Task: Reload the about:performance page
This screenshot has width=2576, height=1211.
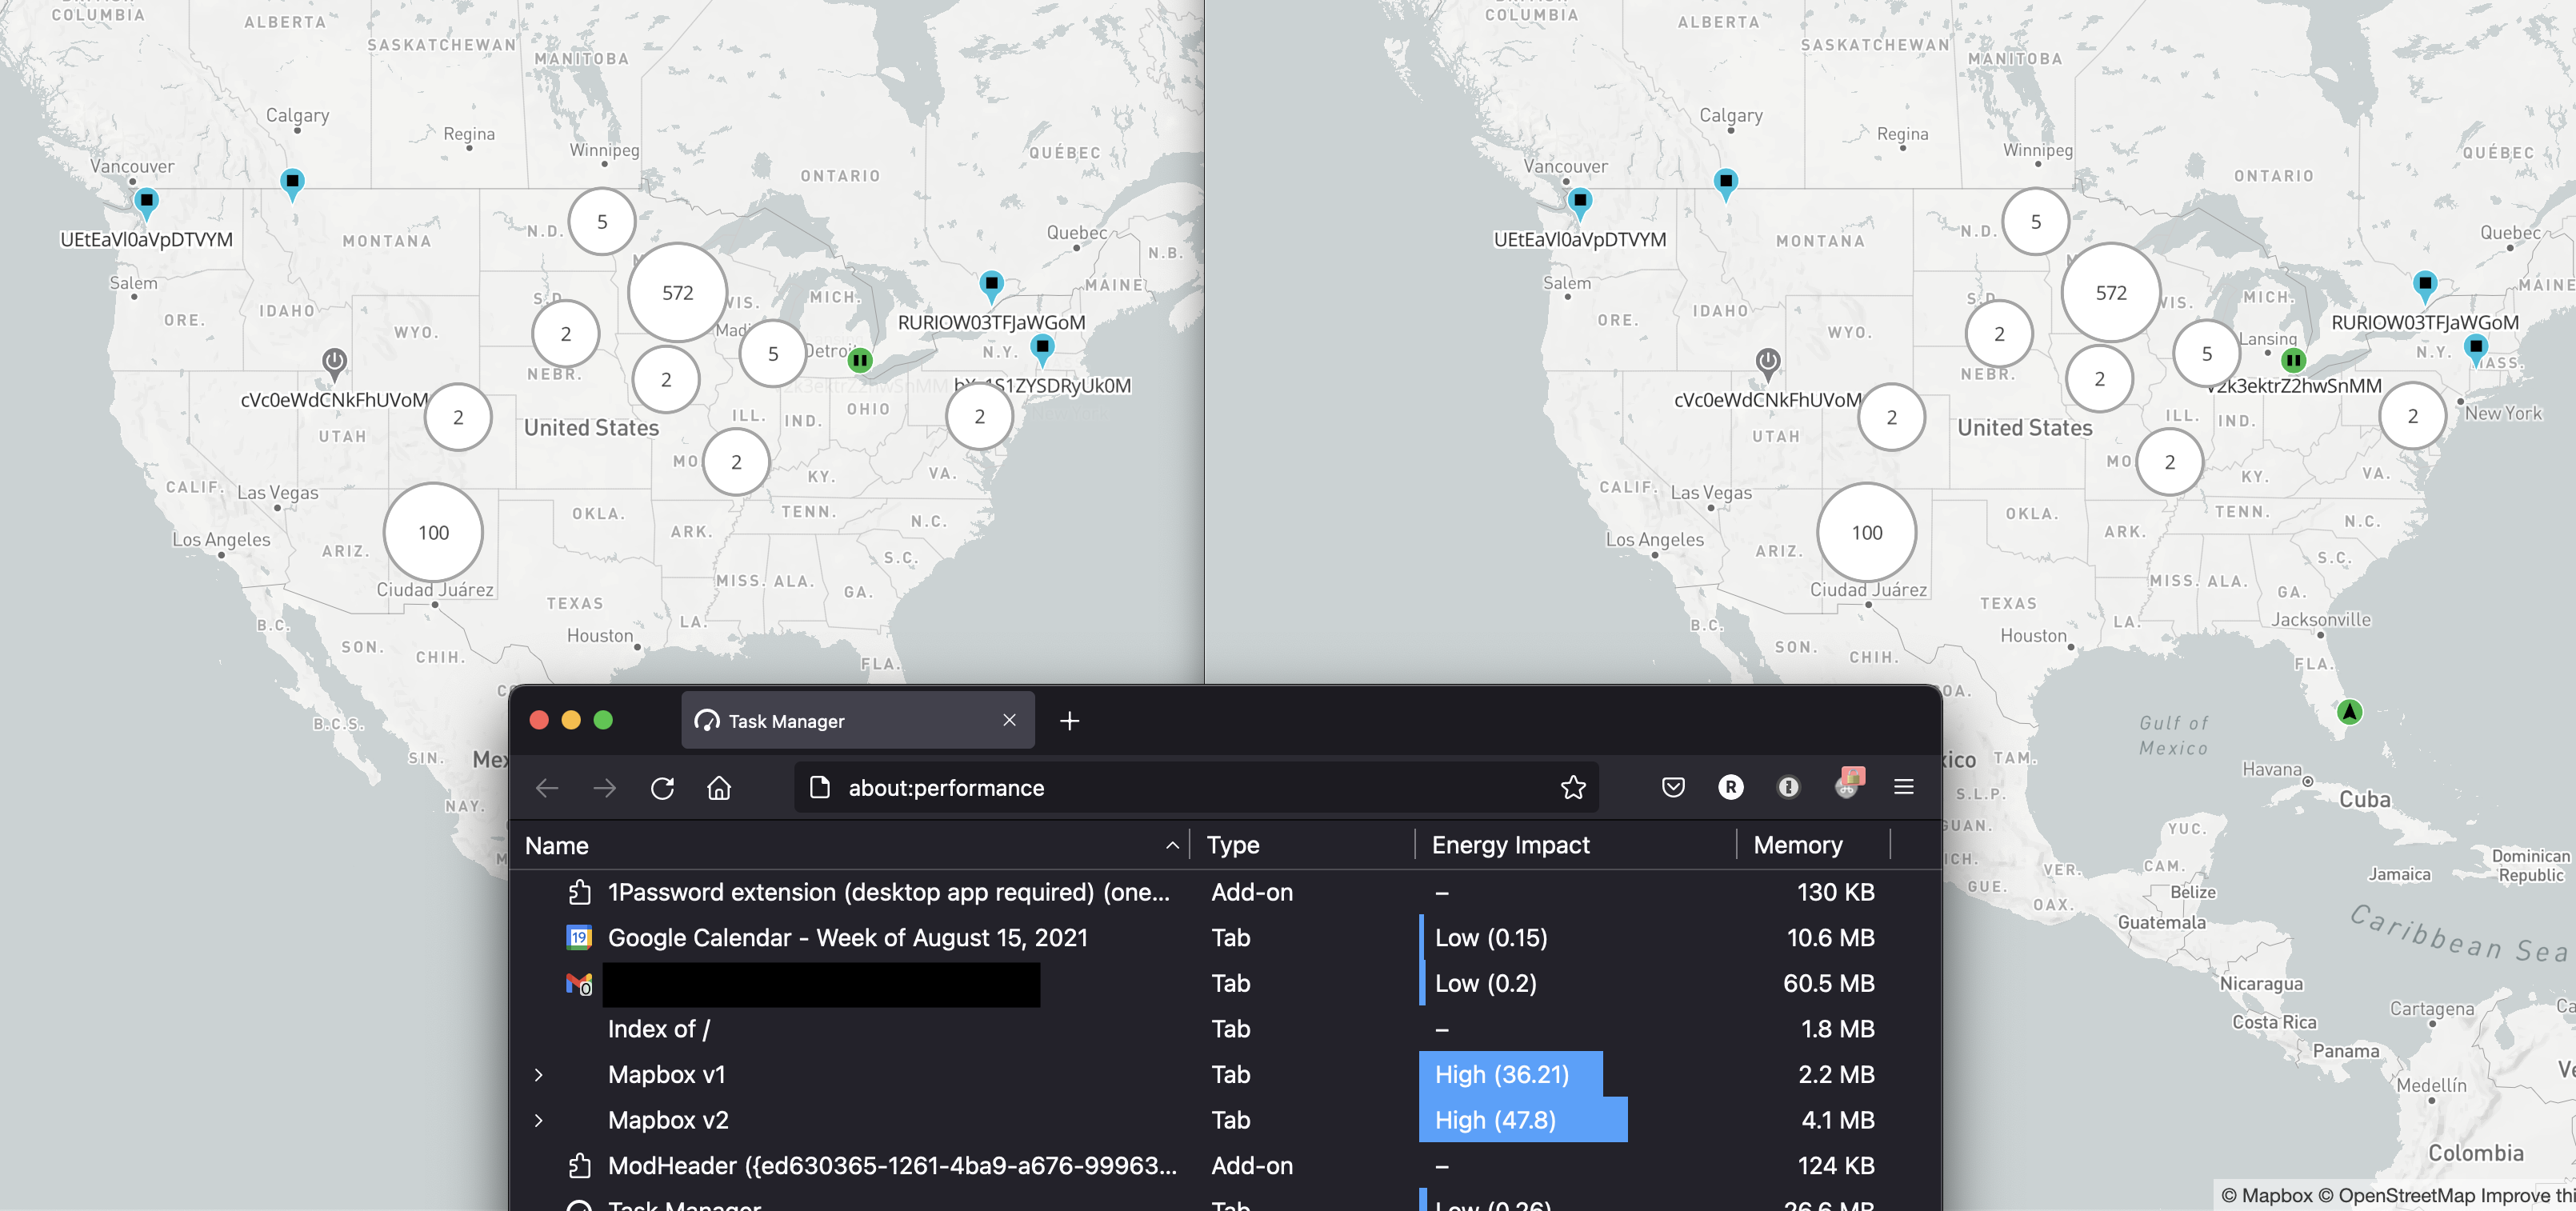Action: 662,788
